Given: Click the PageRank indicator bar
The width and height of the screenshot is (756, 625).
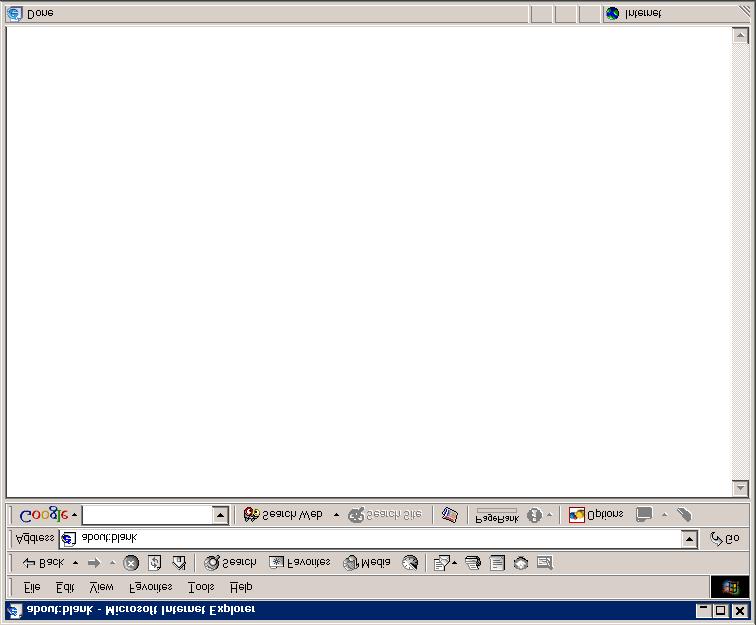Looking at the screenshot, I should [497, 515].
